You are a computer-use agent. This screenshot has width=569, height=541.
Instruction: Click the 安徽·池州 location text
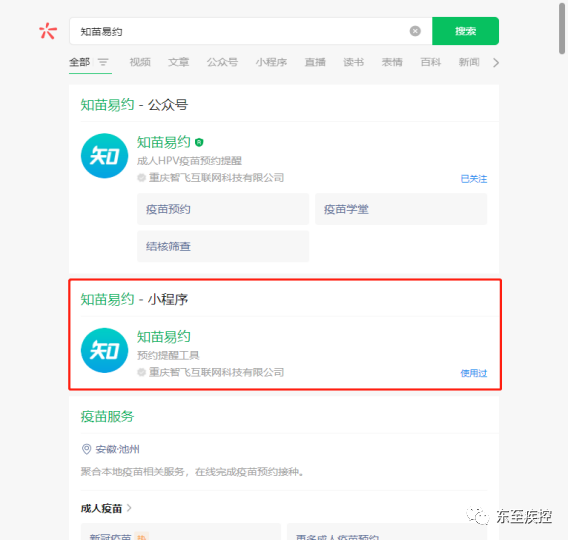pyautogui.click(x=117, y=450)
